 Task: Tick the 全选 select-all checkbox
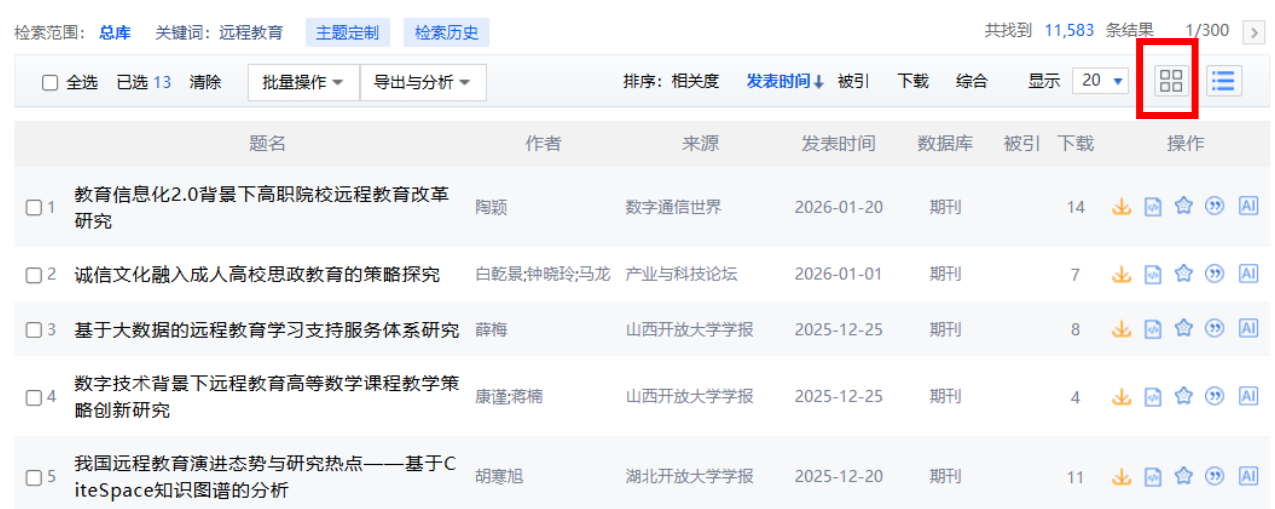[50, 83]
